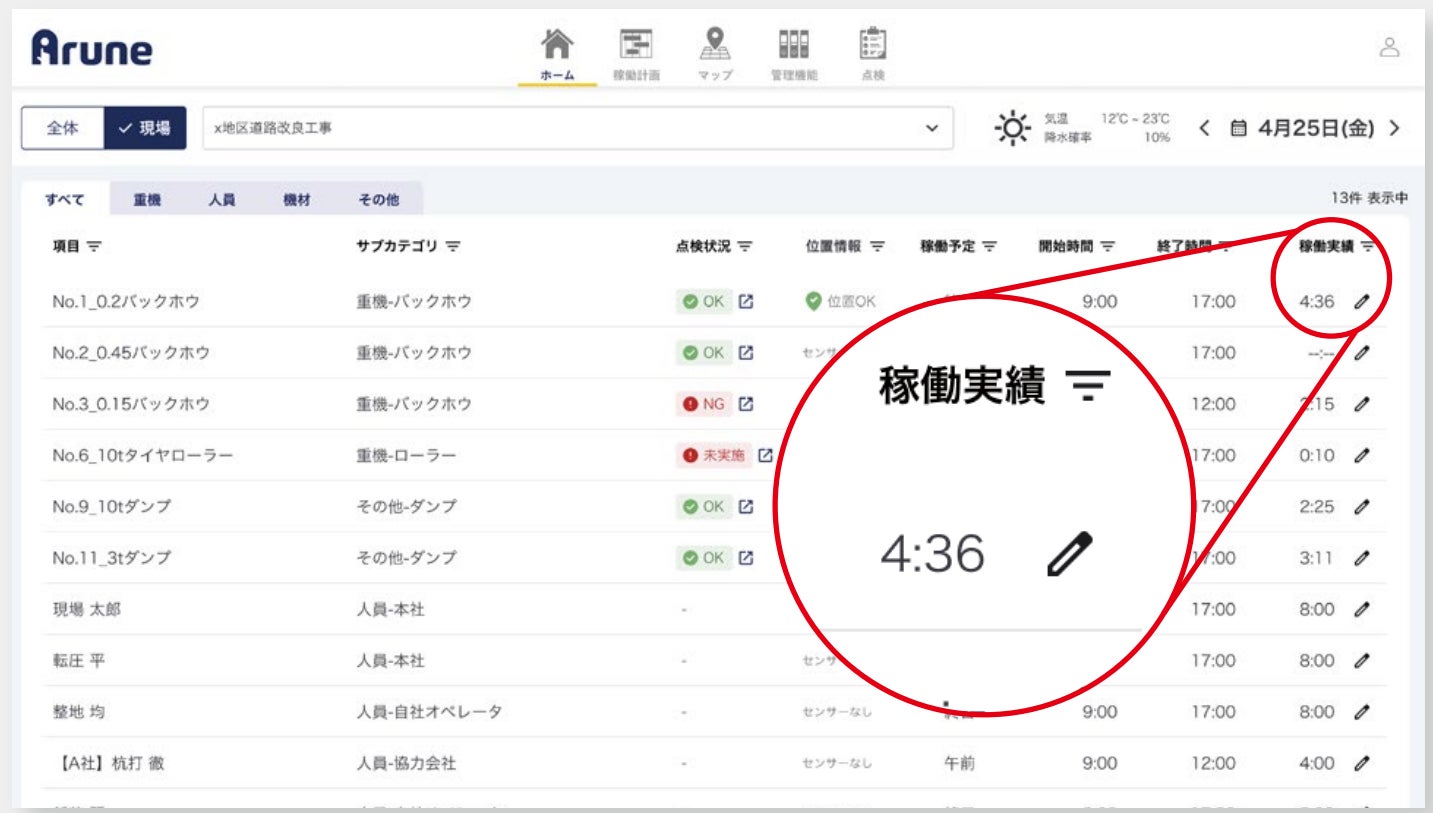The image size is (1433, 813).
Task: Click the sun weather icon
Action: (x=1012, y=129)
